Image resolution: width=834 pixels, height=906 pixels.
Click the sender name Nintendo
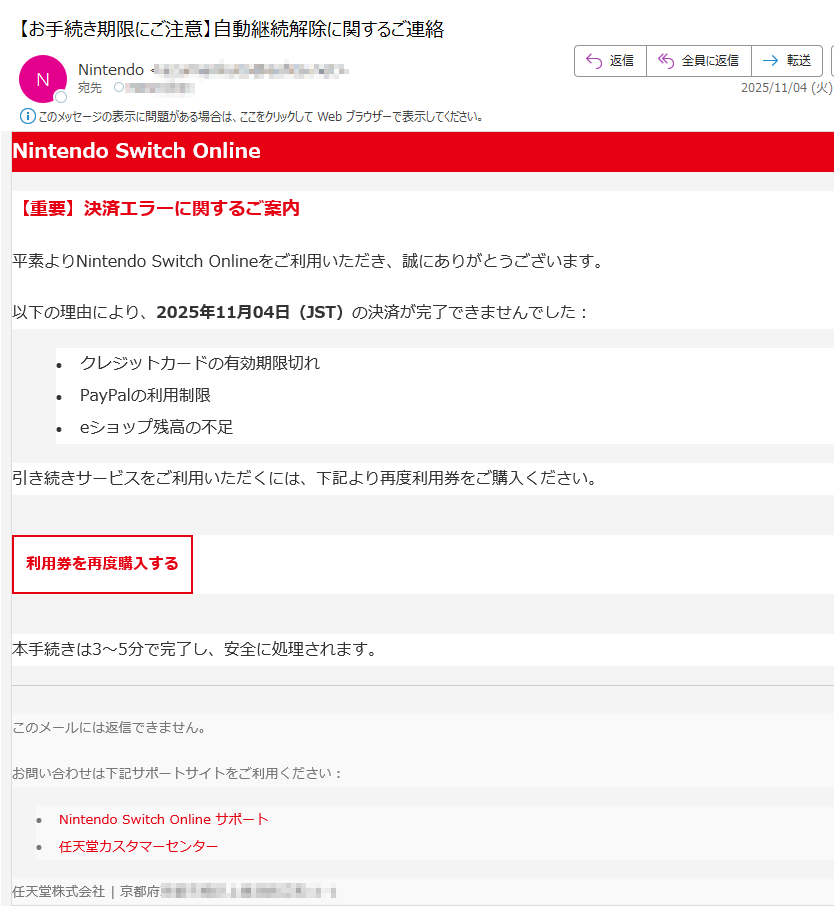click(110, 69)
